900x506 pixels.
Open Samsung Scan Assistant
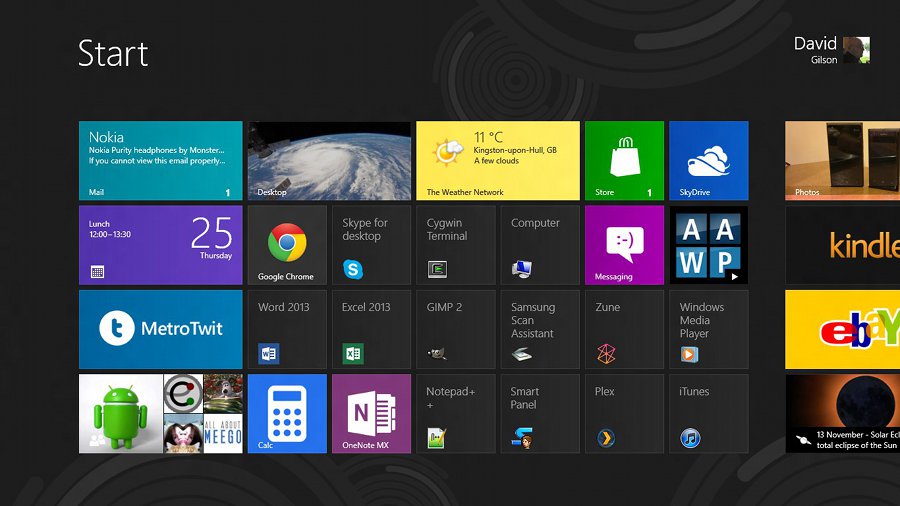[540, 329]
